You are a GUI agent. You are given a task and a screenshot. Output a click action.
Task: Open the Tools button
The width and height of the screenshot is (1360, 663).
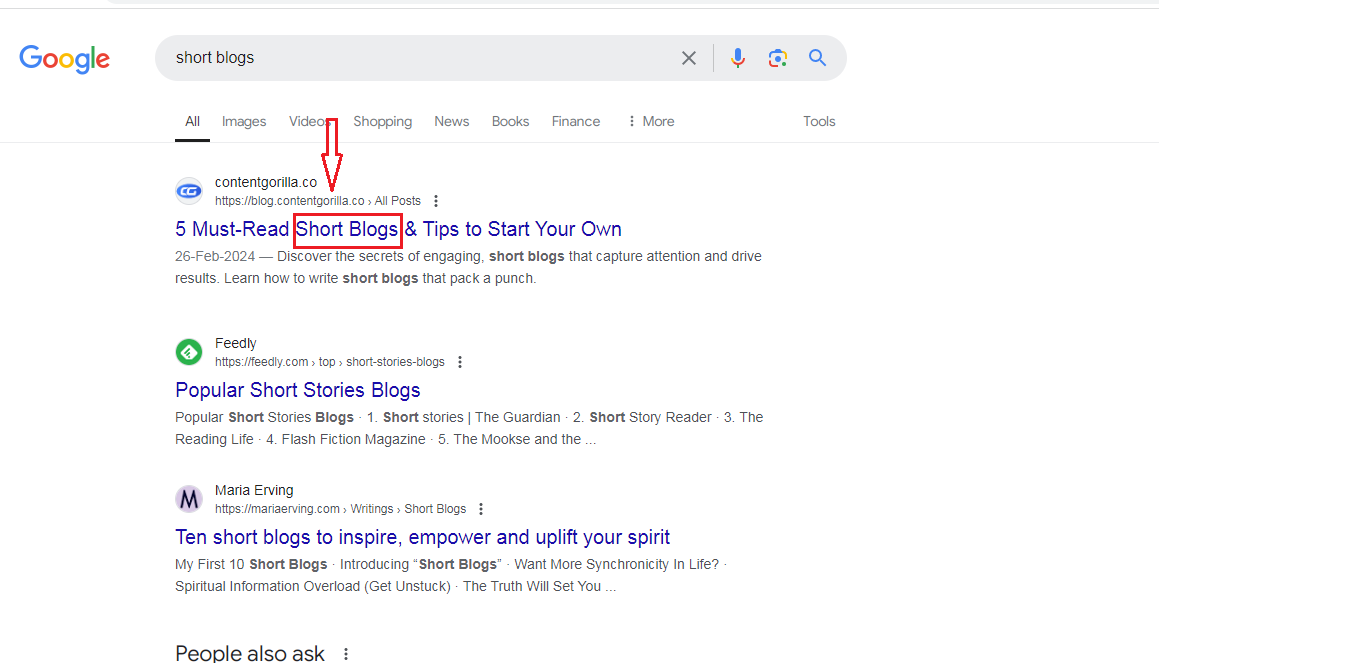coord(819,121)
